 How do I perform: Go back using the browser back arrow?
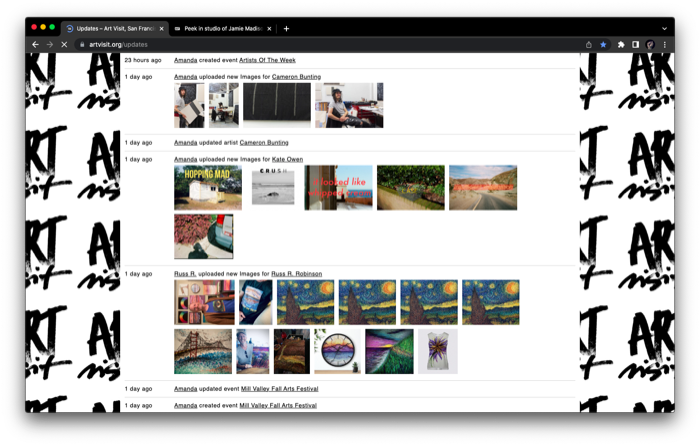(35, 45)
